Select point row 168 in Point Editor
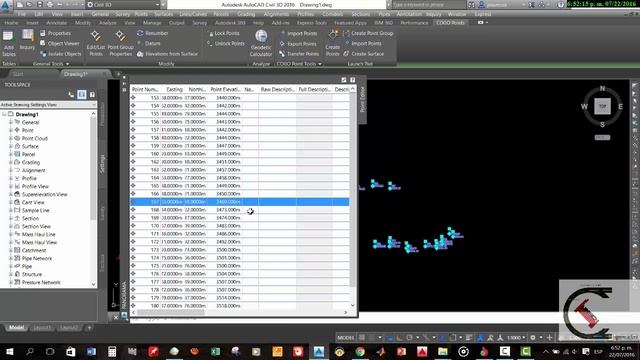The height and width of the screenshot is (360, 640). tap(240, 210)
